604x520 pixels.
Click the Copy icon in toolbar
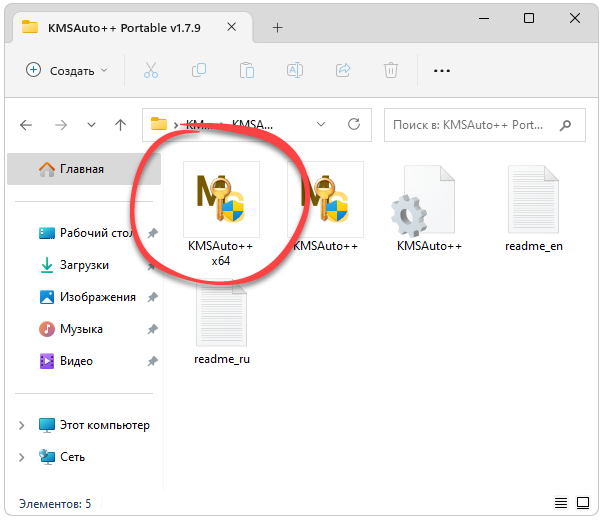pyautogui.click(x=199, y=70)
